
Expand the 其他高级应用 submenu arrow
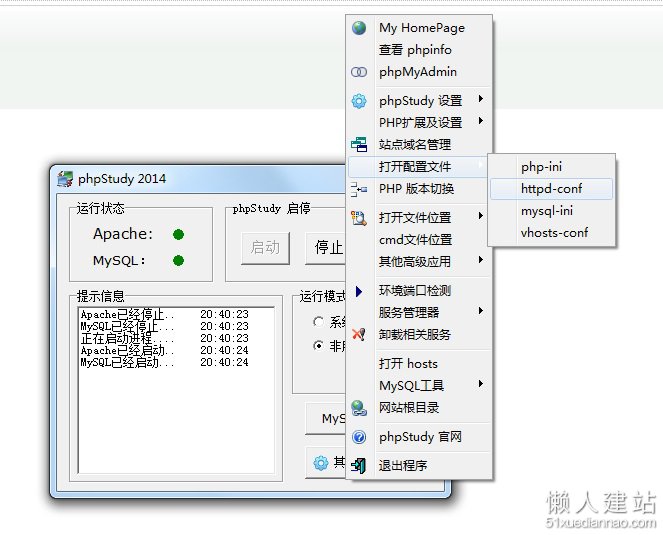click(x=481, y=260)
